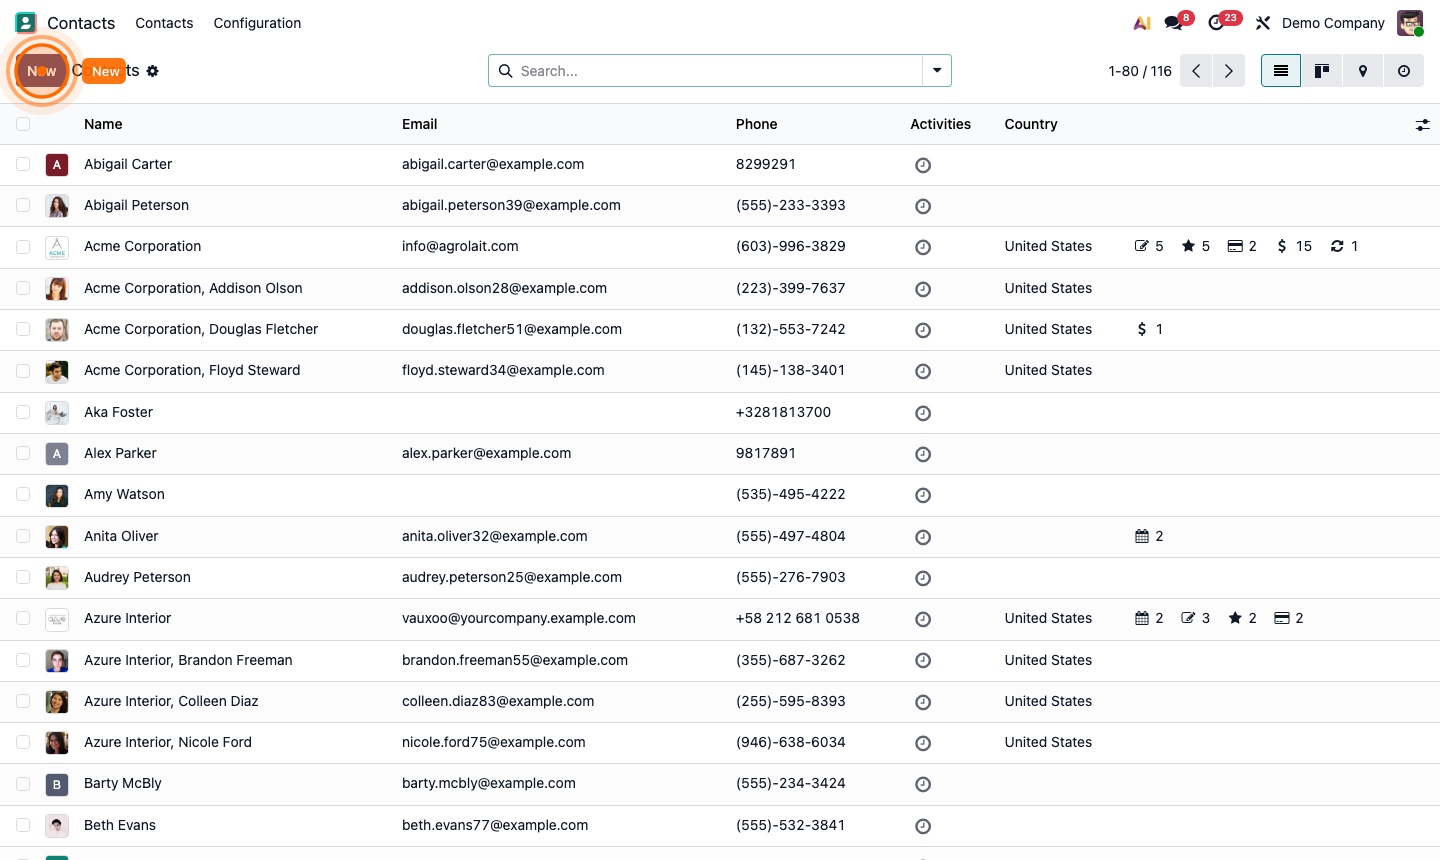Select the checkbox for Alex Parker
This screenshot has height=860, width=1440.
coord(23,453)
